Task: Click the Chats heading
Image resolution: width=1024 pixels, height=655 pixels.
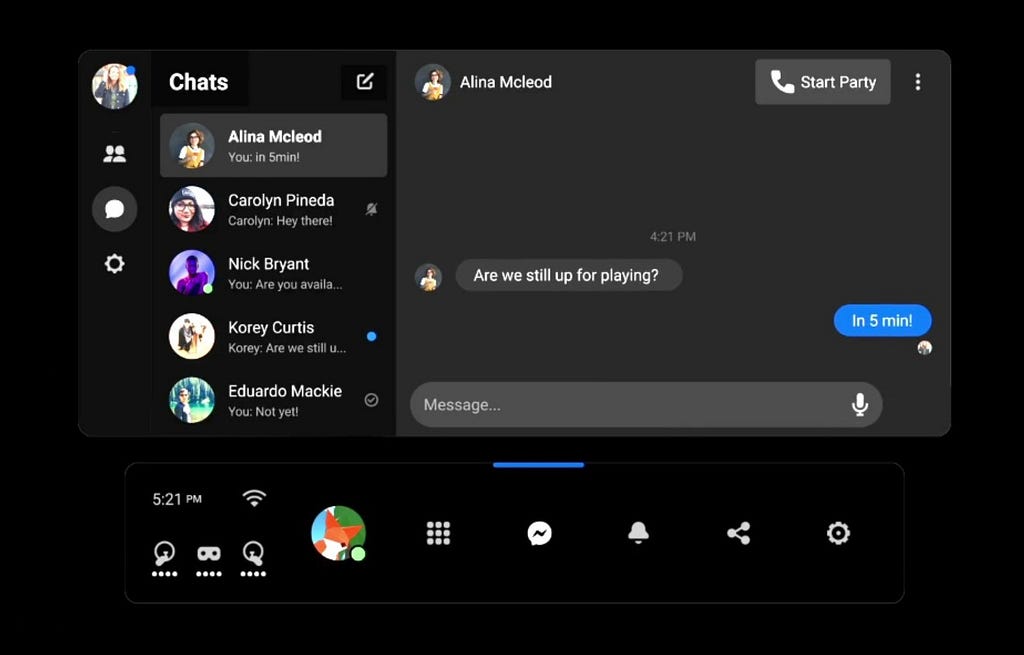Action: [x=199, y=82]
